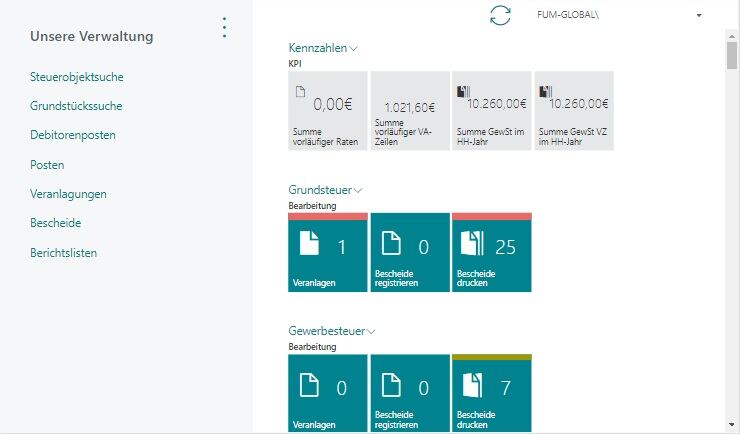Open Summe vorläufiger Raten KPI tile
740x434 pixels.
click(x=328, y=111)
